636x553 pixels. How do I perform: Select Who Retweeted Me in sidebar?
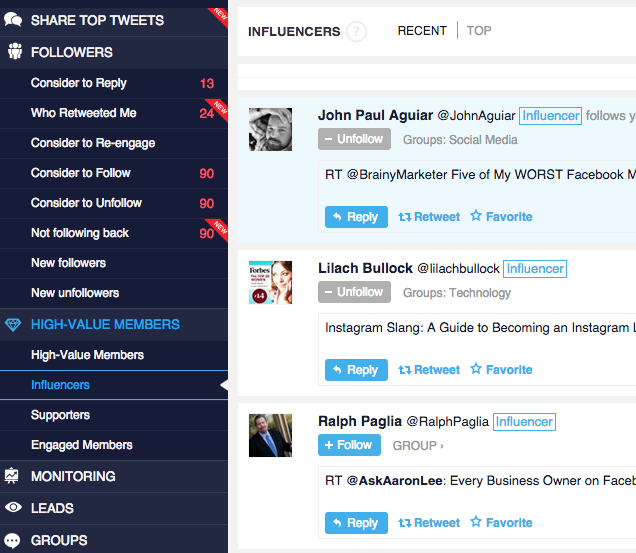(114, 113)
